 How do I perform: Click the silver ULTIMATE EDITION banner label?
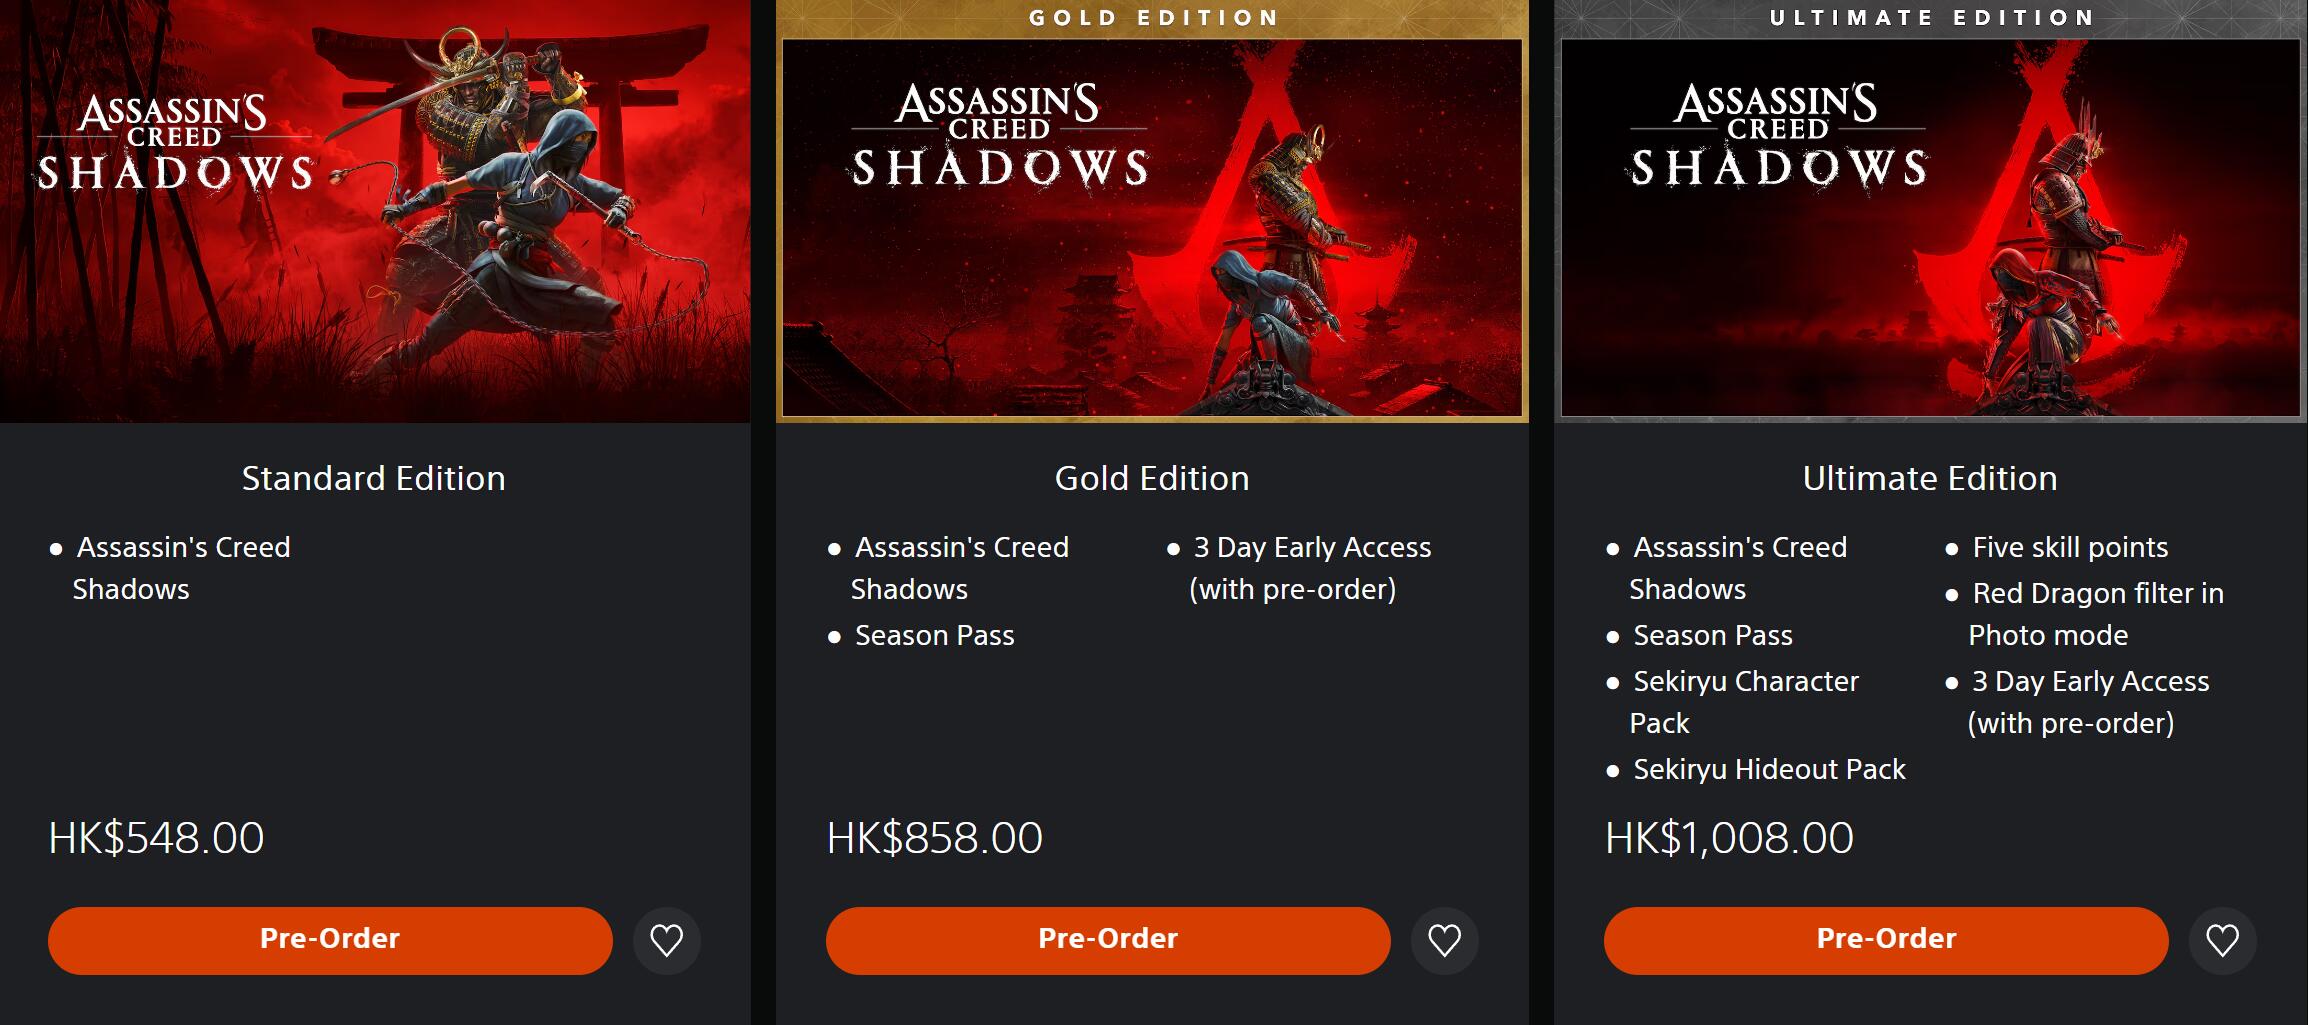pyautogui.click(x=1932, y=18)
